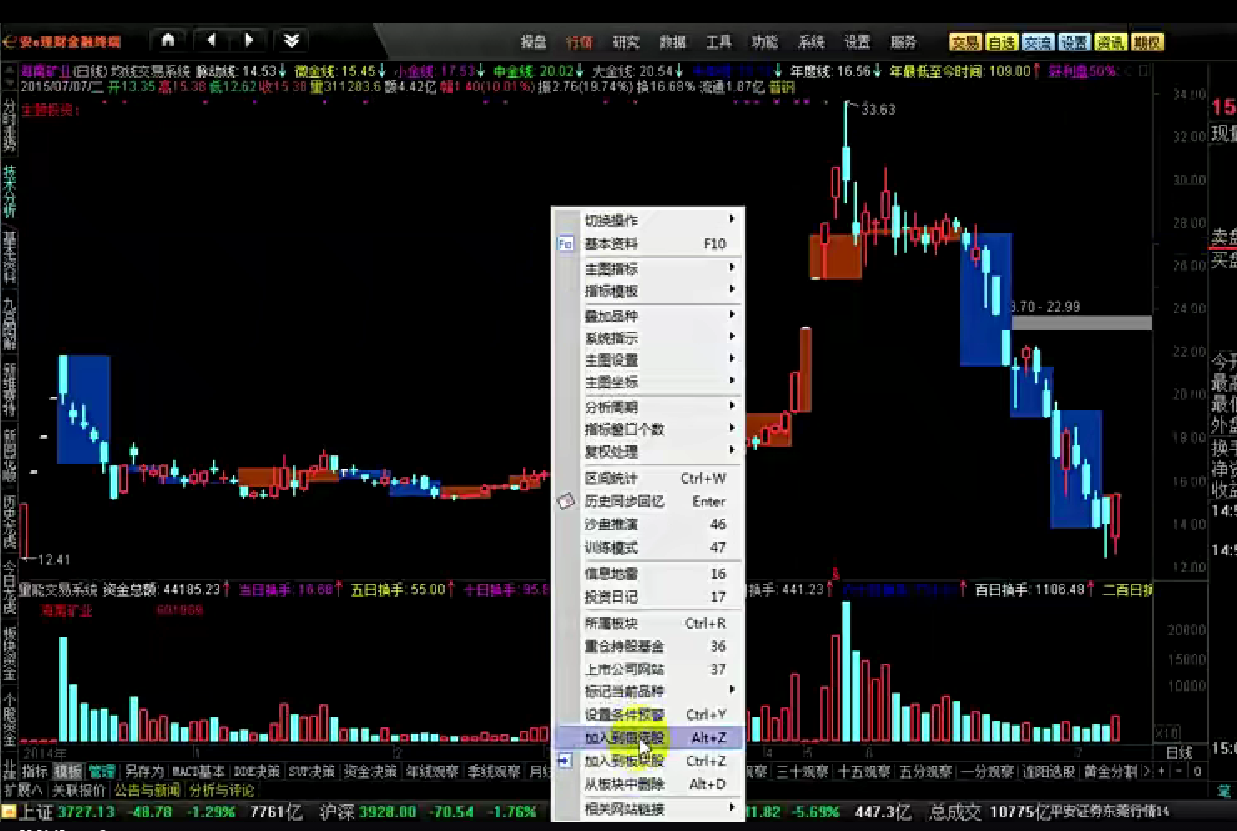Viewport: 1237px width, 831px height.
Task: Select 技术分析 in left vertical sidebar
Action: coord(9,192)
